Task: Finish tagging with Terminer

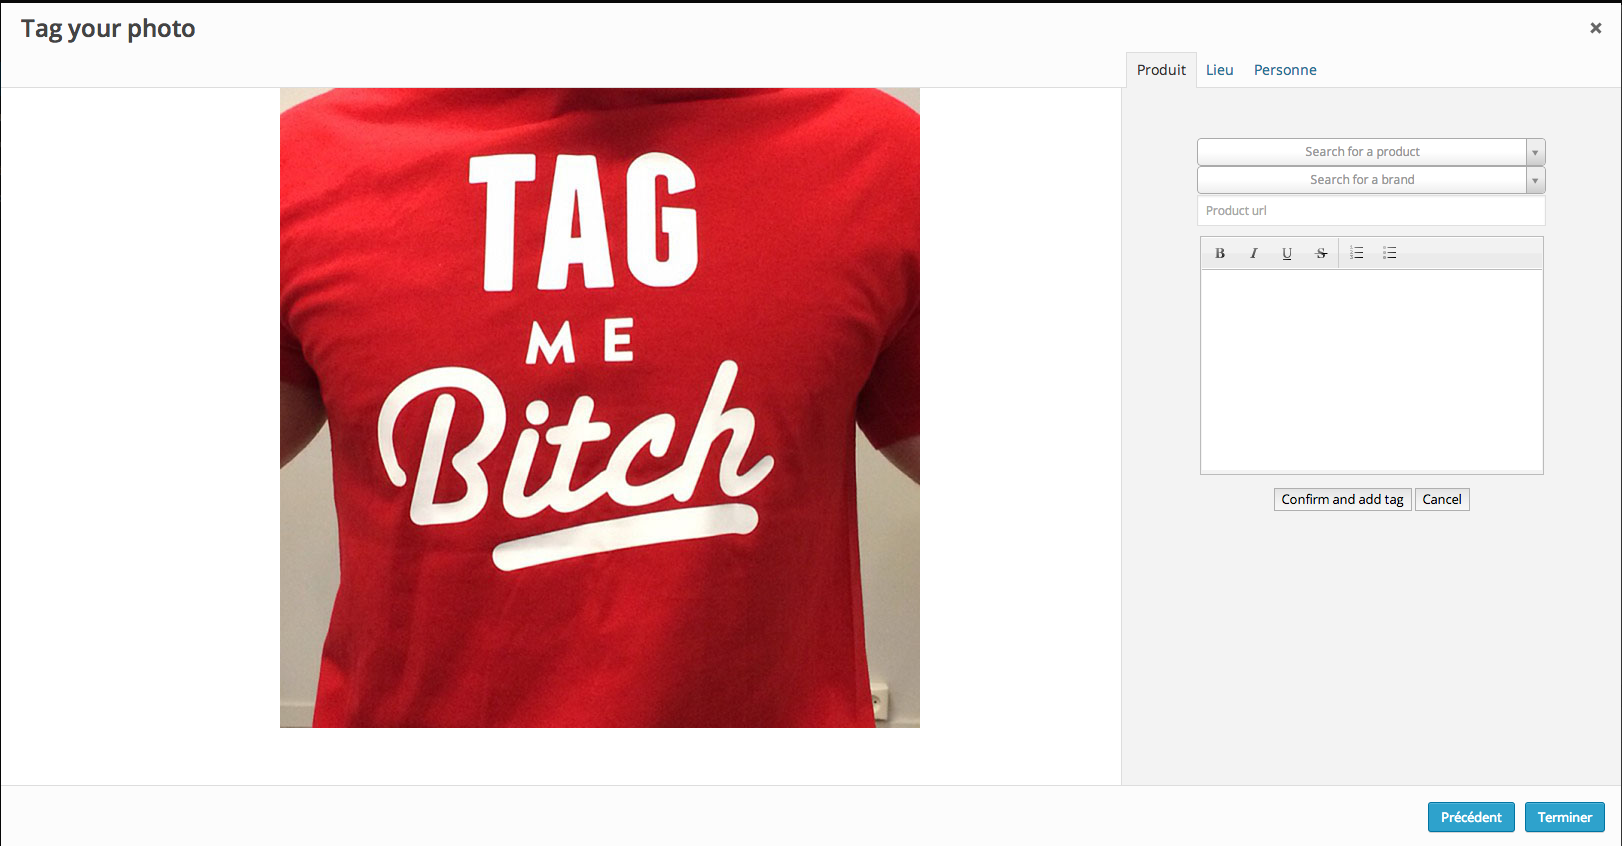Action: pos(1564,817)
